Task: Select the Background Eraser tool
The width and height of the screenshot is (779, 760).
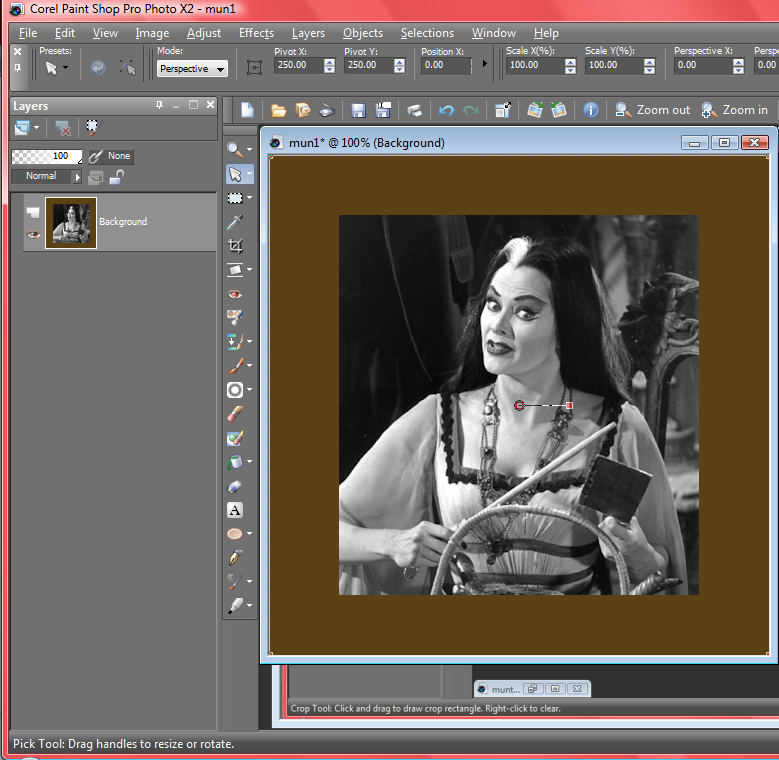Action: coord(234,438)
